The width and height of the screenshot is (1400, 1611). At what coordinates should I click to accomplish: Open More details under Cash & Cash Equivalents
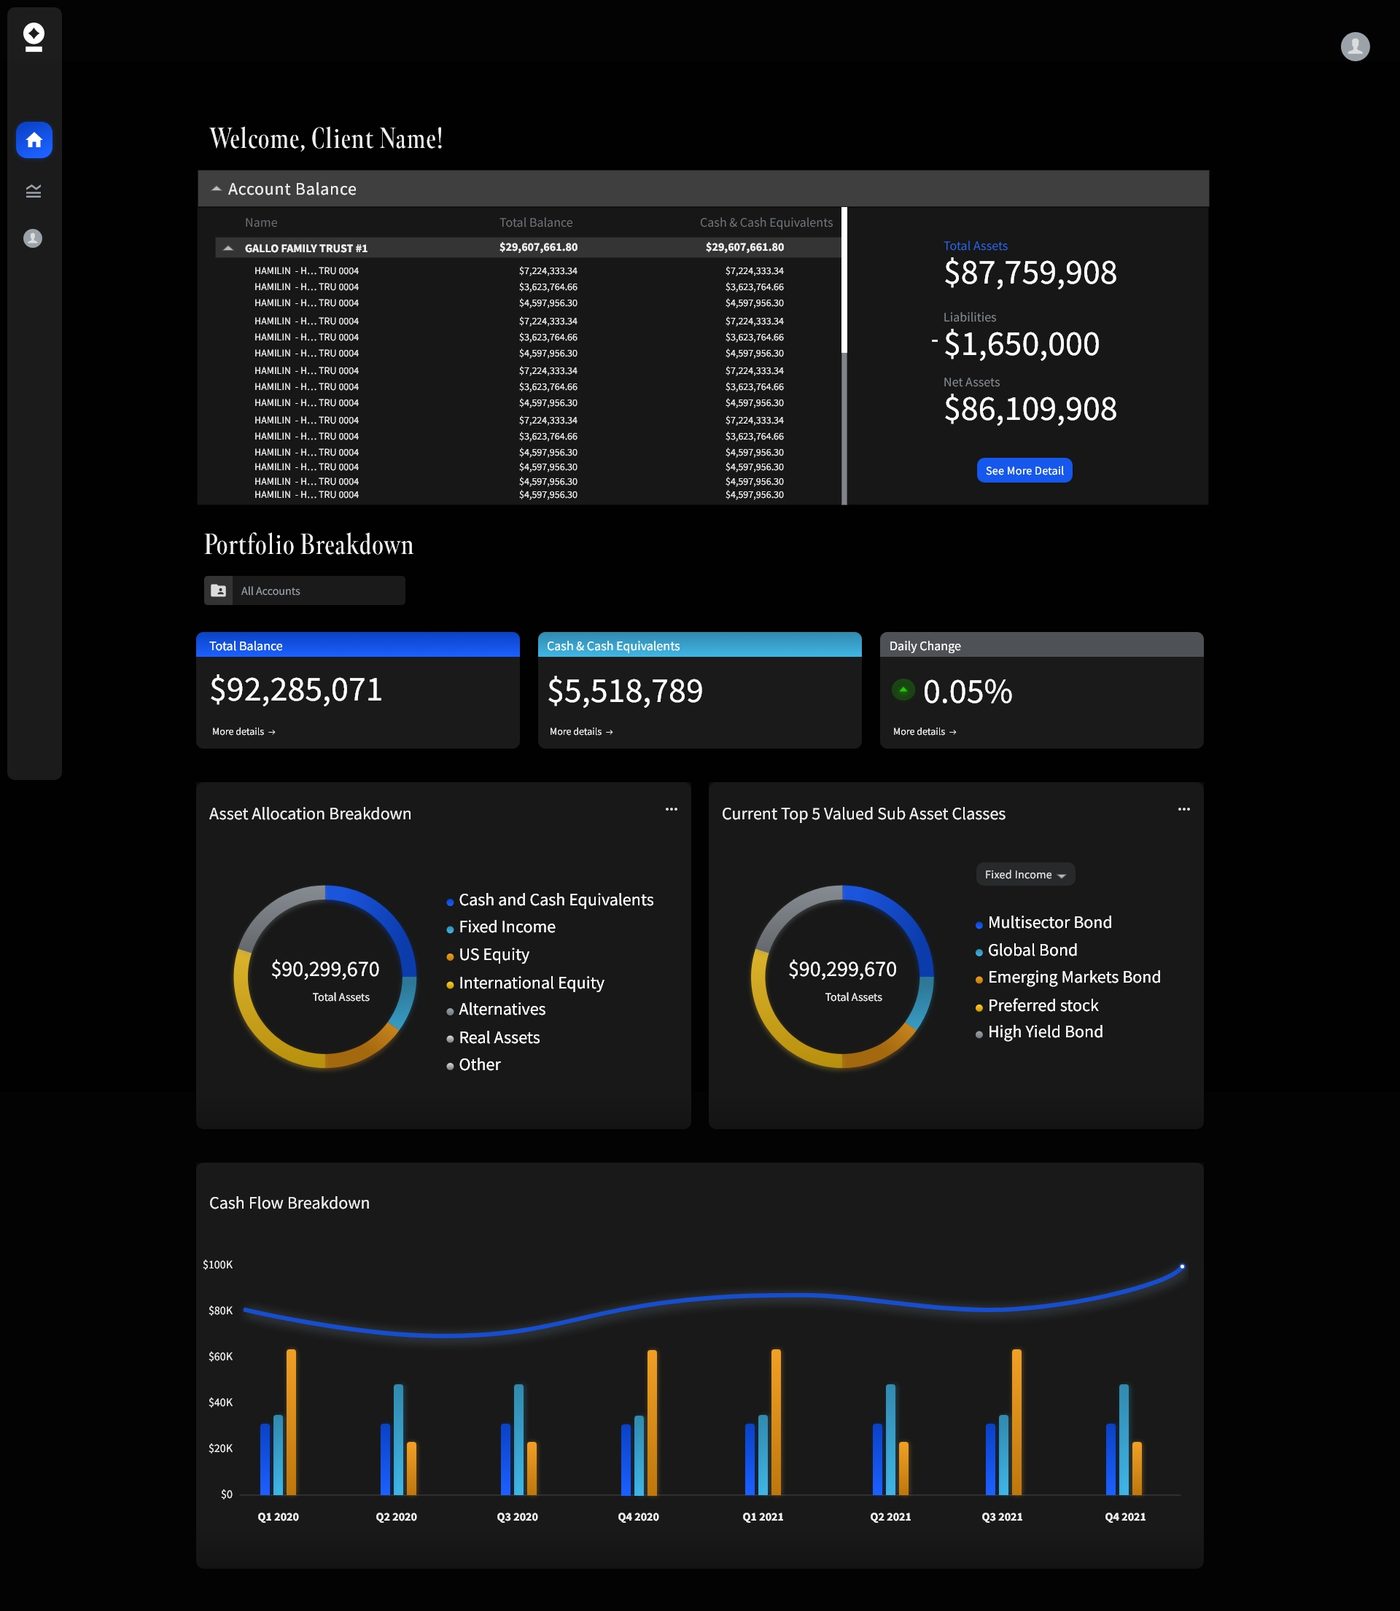click(x=581, y=732)
